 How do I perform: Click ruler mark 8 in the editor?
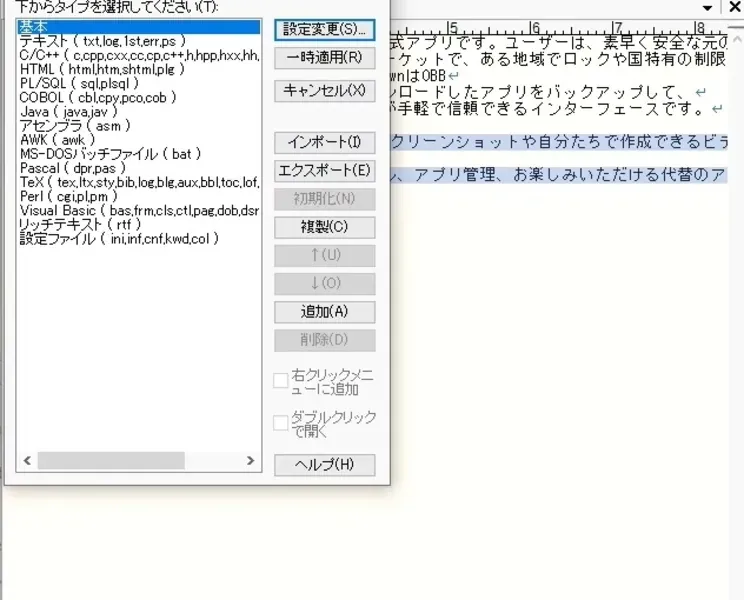(x=699, y=28)
